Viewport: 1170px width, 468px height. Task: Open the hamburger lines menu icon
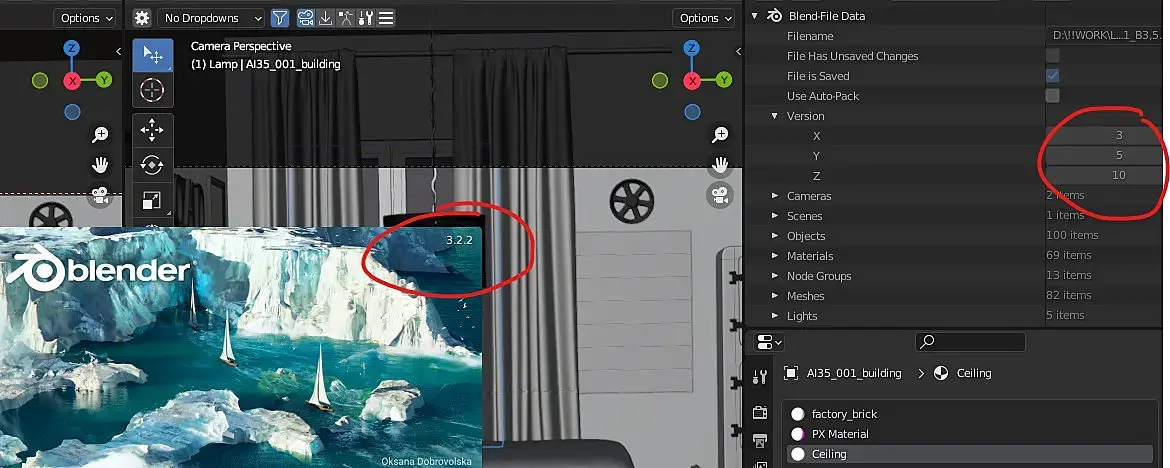click(x=386, y=18)
